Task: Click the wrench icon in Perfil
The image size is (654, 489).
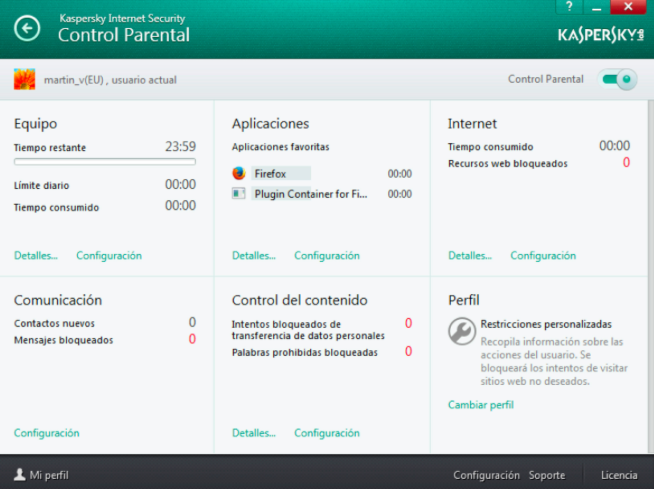Action: [462, 331]
